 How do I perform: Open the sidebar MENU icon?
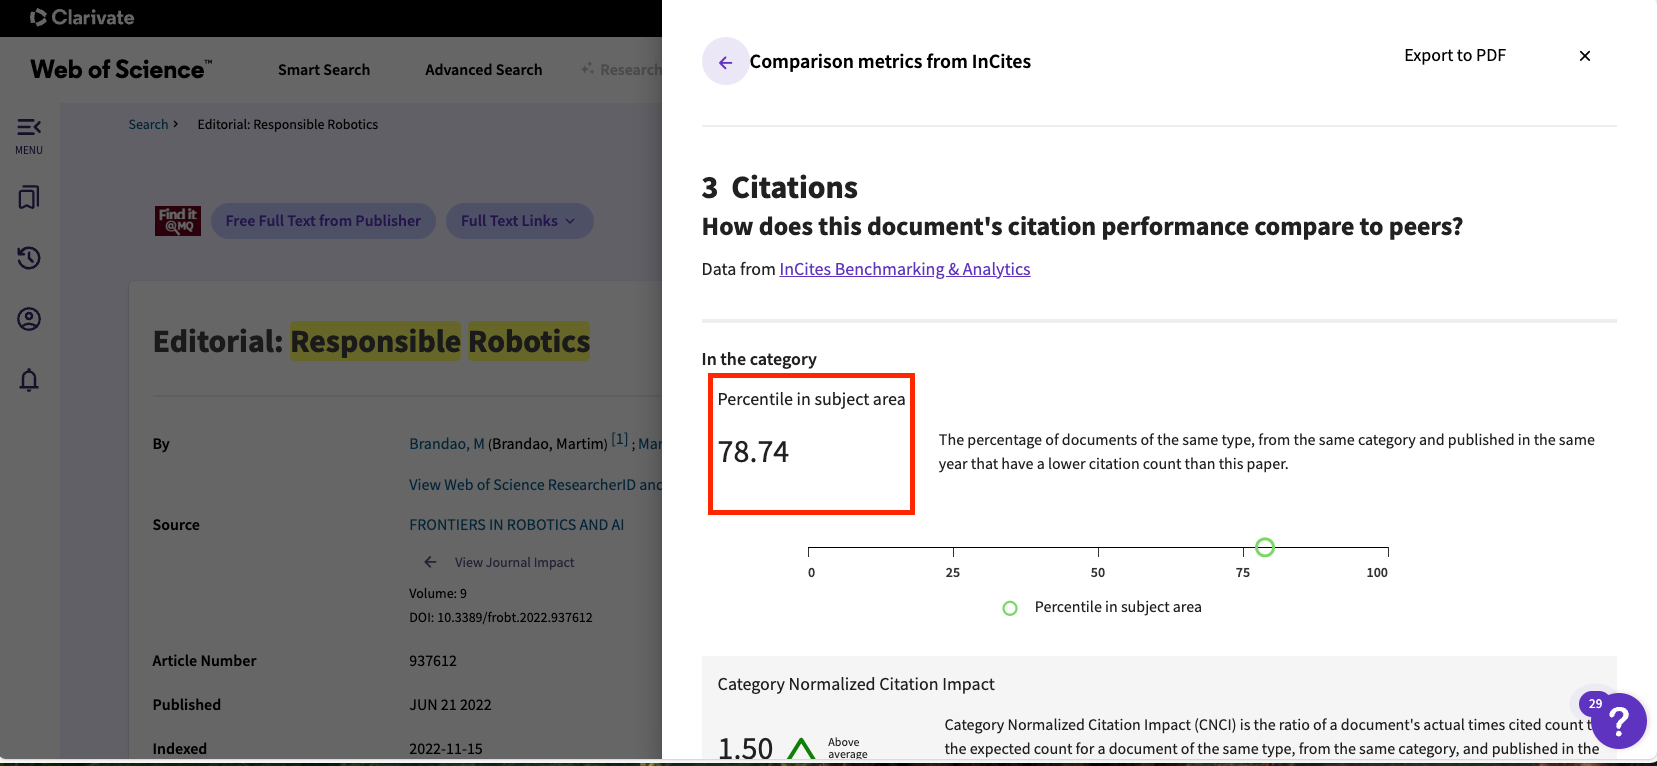pos(29,135)
